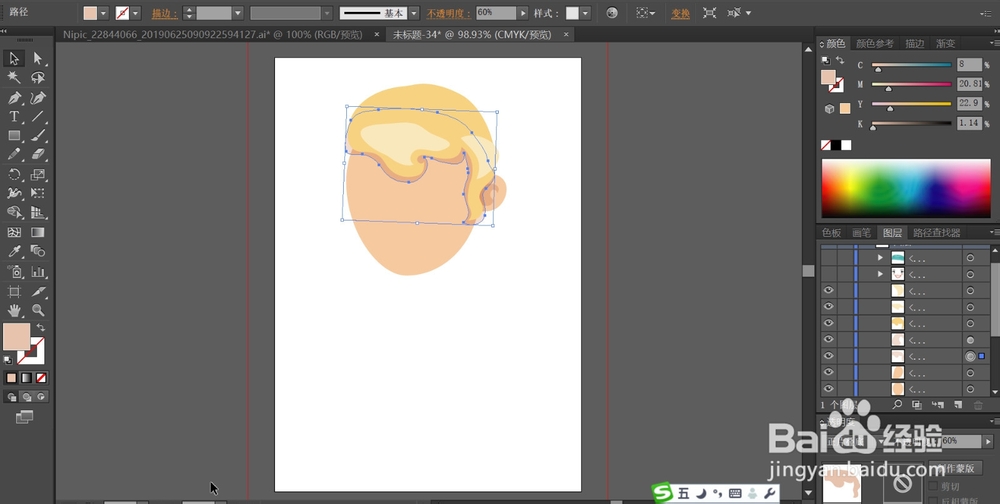Image resolution: width=1000 pixels, height=504 pixels.
Task: Switch to the Nipic_22844066 document tab
Action: [214, 34]
